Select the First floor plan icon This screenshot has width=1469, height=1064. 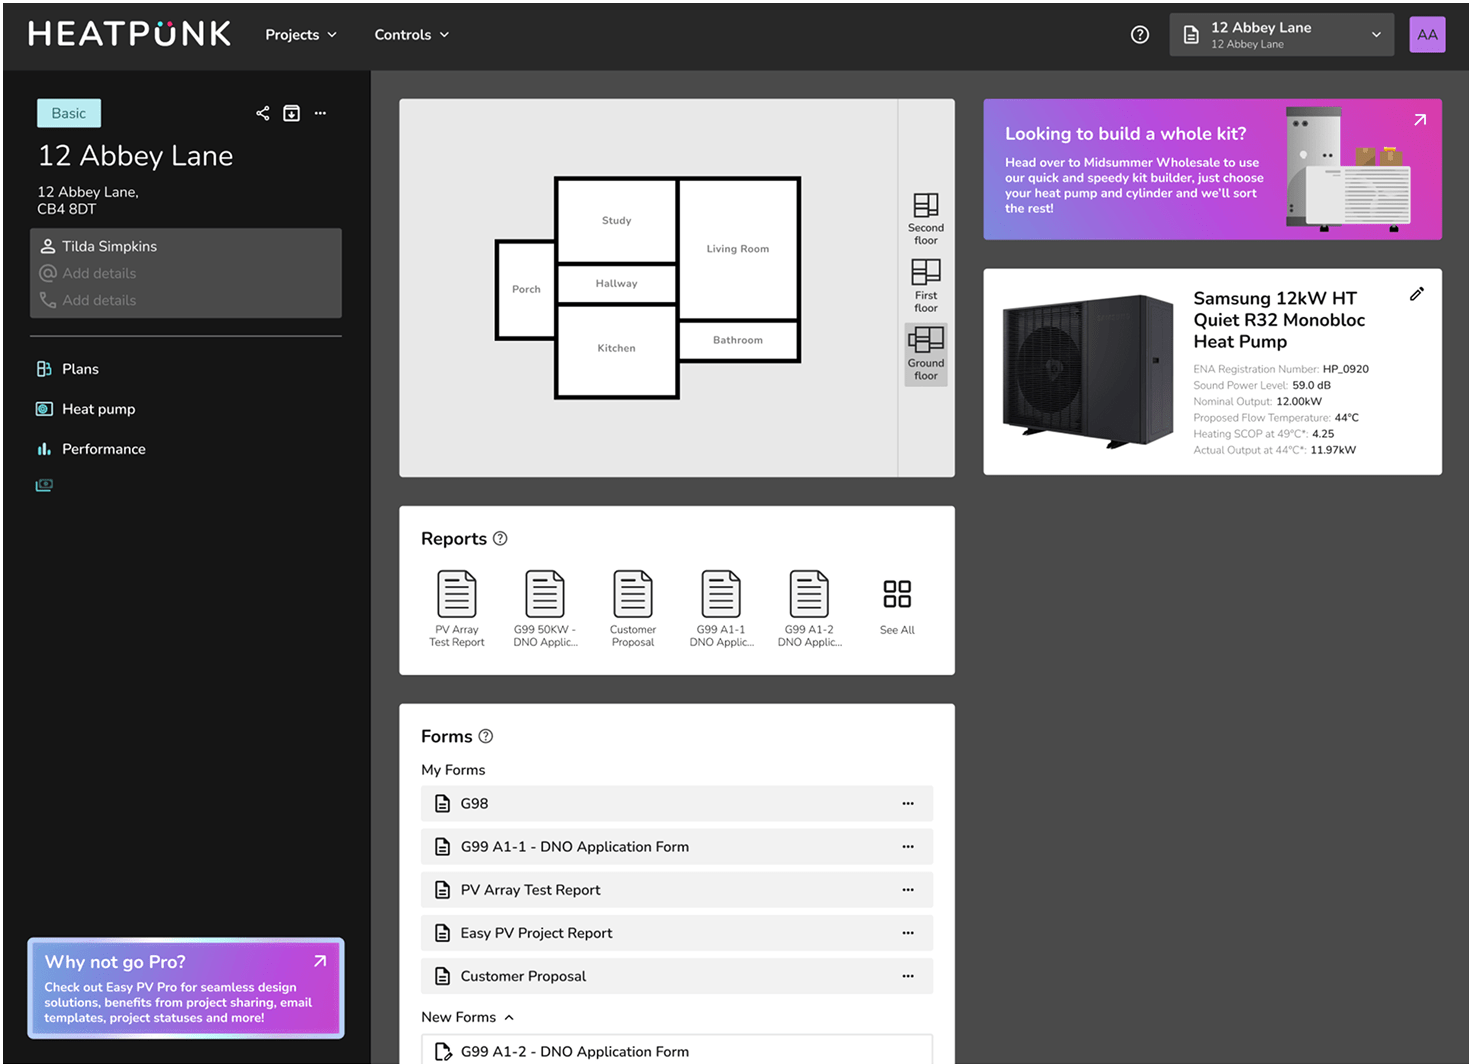(x=926, y=285)
